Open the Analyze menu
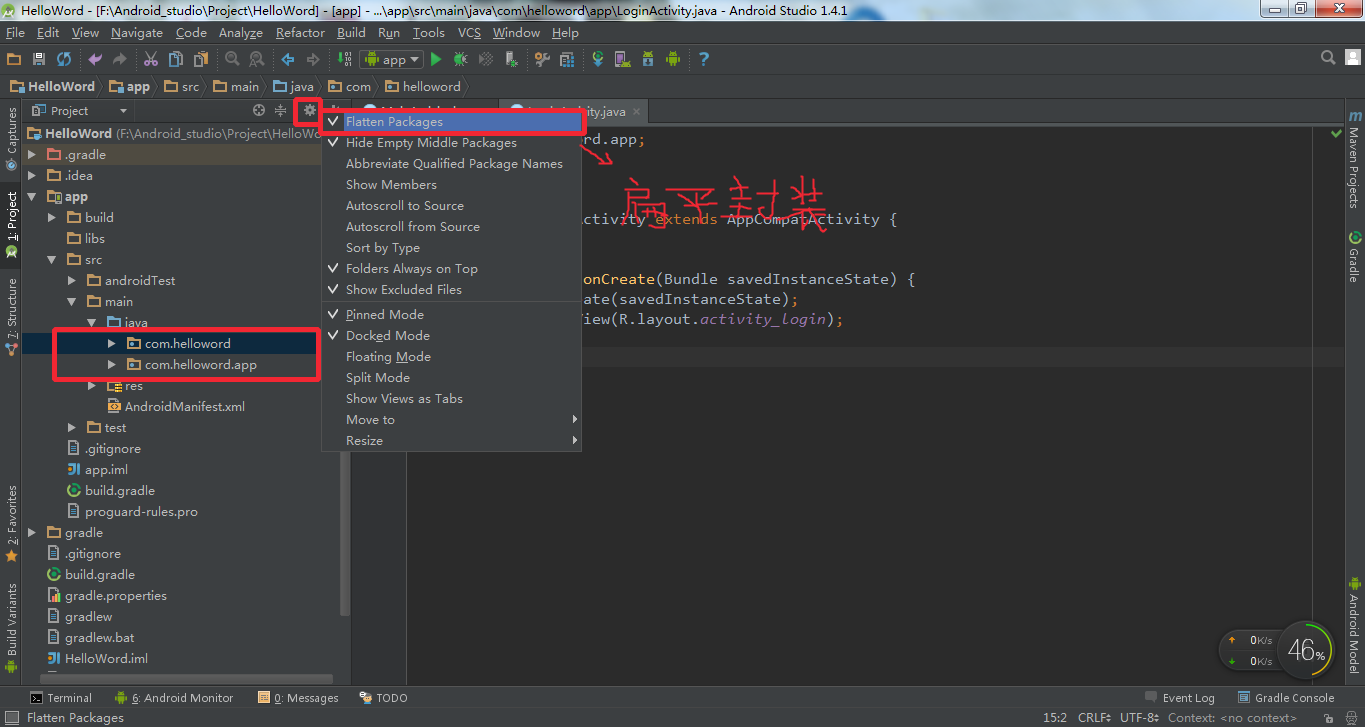This screenshot has height=727, width=1365. [241, 33]
